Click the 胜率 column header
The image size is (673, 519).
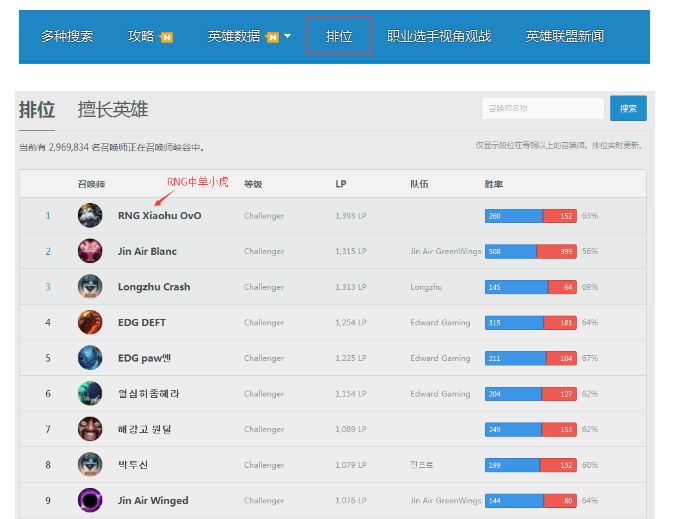[494, 184]
